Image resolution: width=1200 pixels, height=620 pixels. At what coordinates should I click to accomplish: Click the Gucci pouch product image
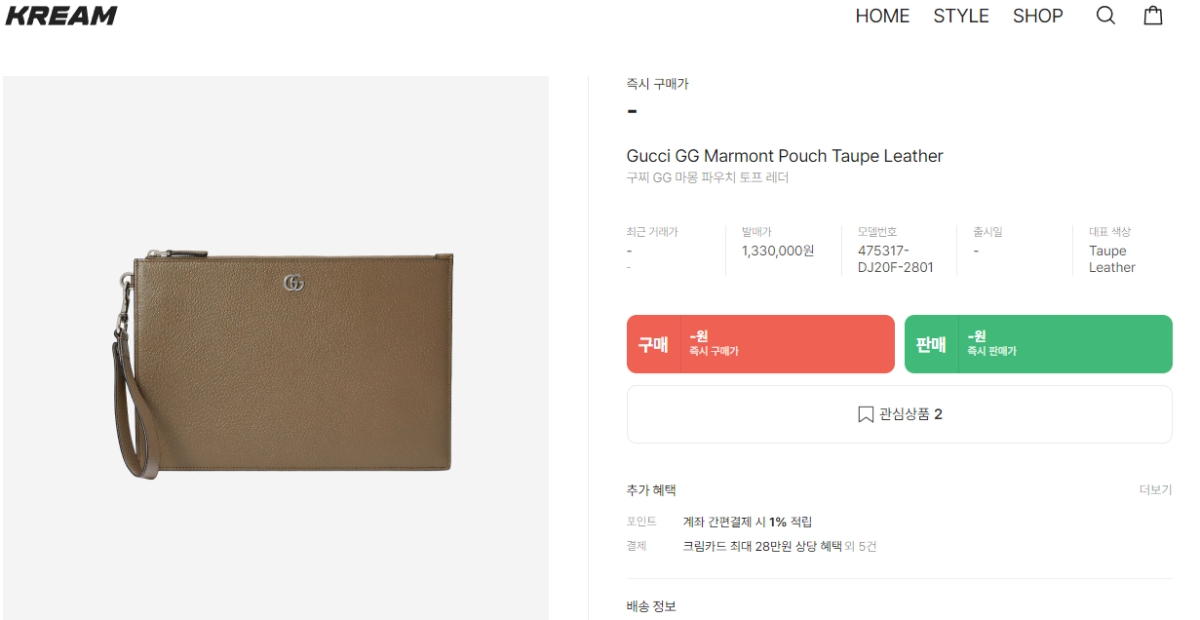click(283, 364)
